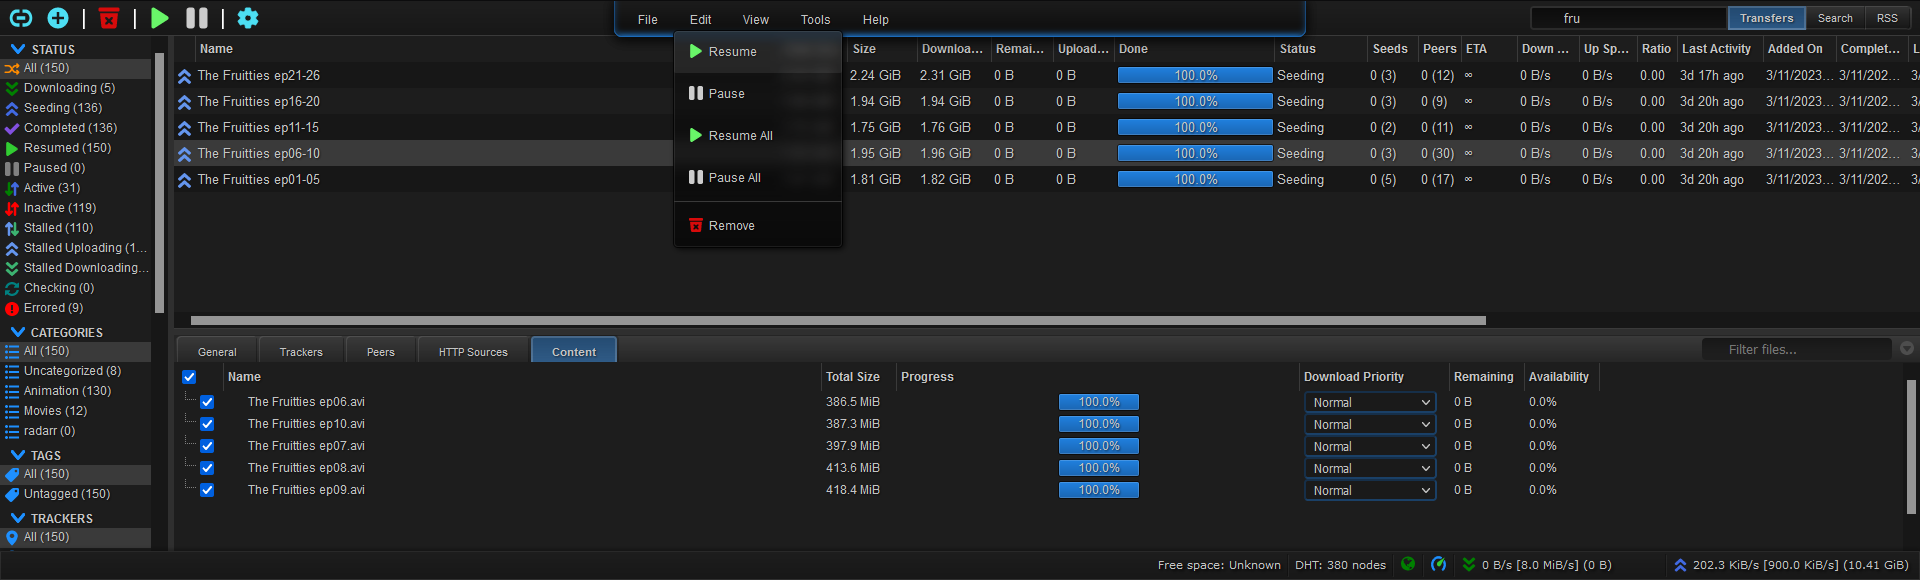1920x580 pixels.
Task: Click the Paused filter pause icon
Action: (12, 169)
